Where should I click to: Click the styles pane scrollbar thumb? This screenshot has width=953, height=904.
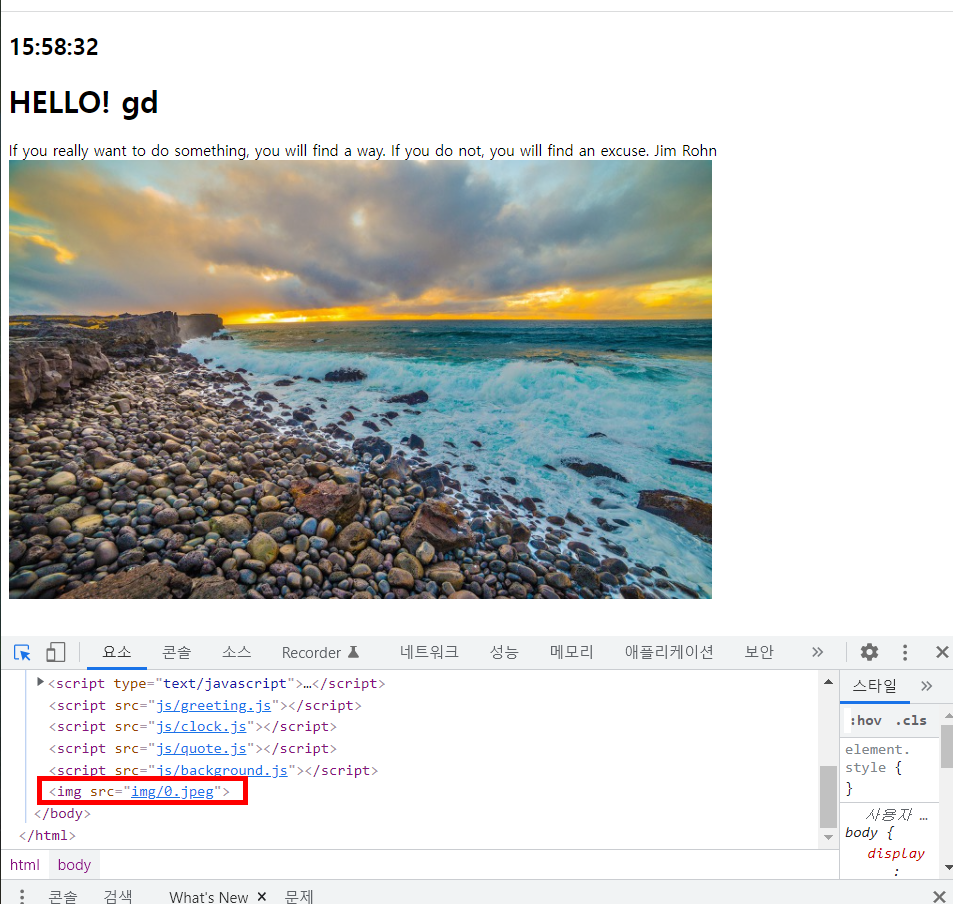pyautogui.click(x=947, y=747)
